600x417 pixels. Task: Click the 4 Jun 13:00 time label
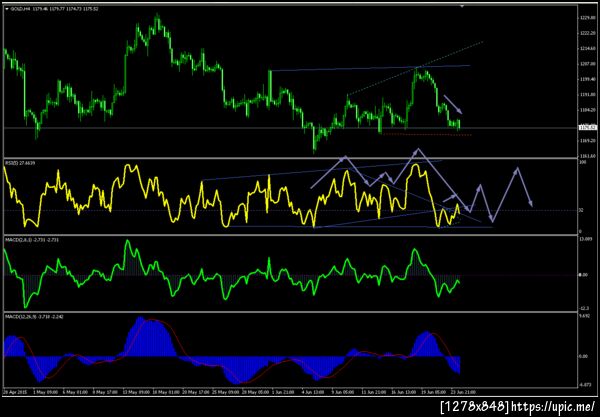[313, 392]
